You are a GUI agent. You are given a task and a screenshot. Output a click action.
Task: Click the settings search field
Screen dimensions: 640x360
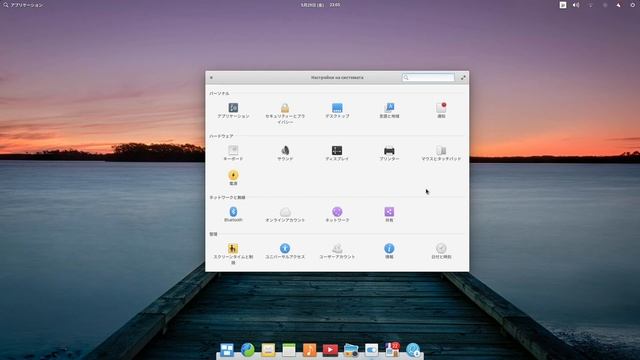click(x=428, y=78)
